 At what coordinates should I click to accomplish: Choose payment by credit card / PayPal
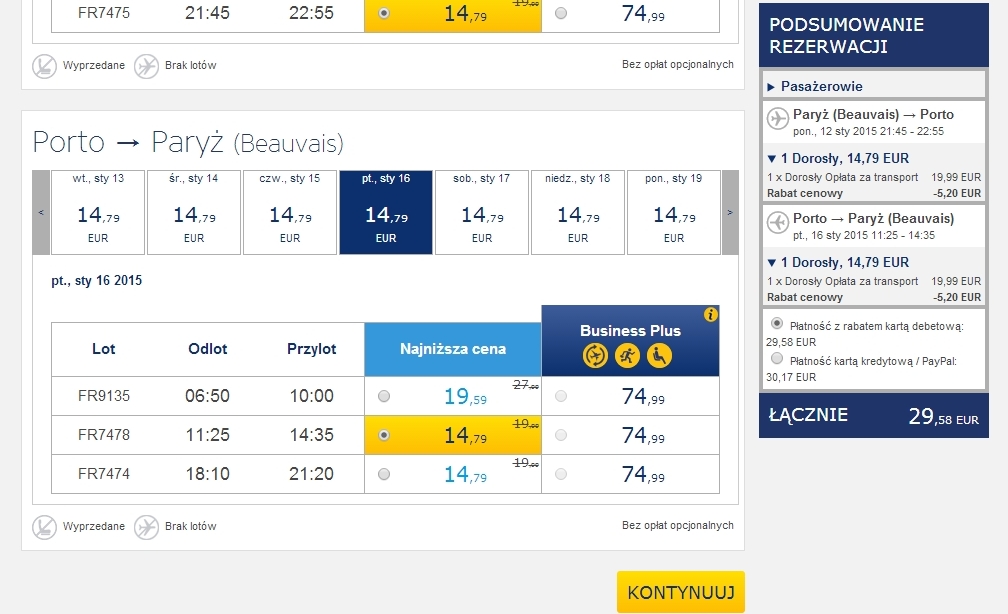(777, 358)
